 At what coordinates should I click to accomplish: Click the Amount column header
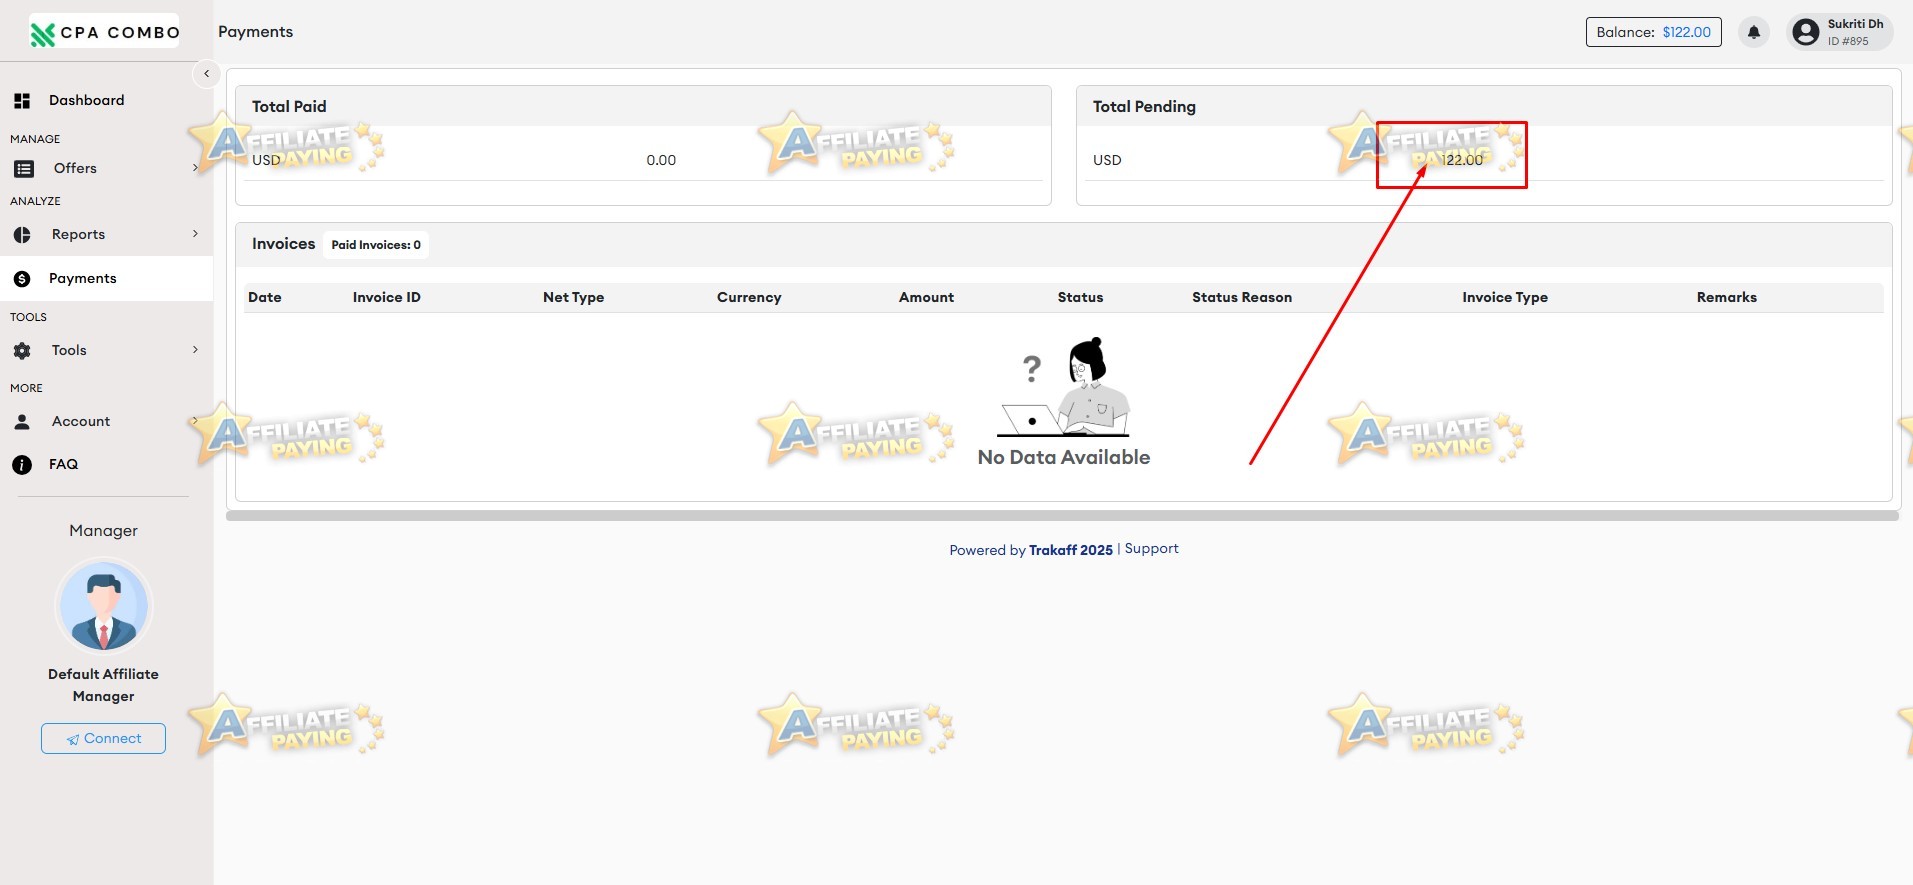click(x=926, y=297)
